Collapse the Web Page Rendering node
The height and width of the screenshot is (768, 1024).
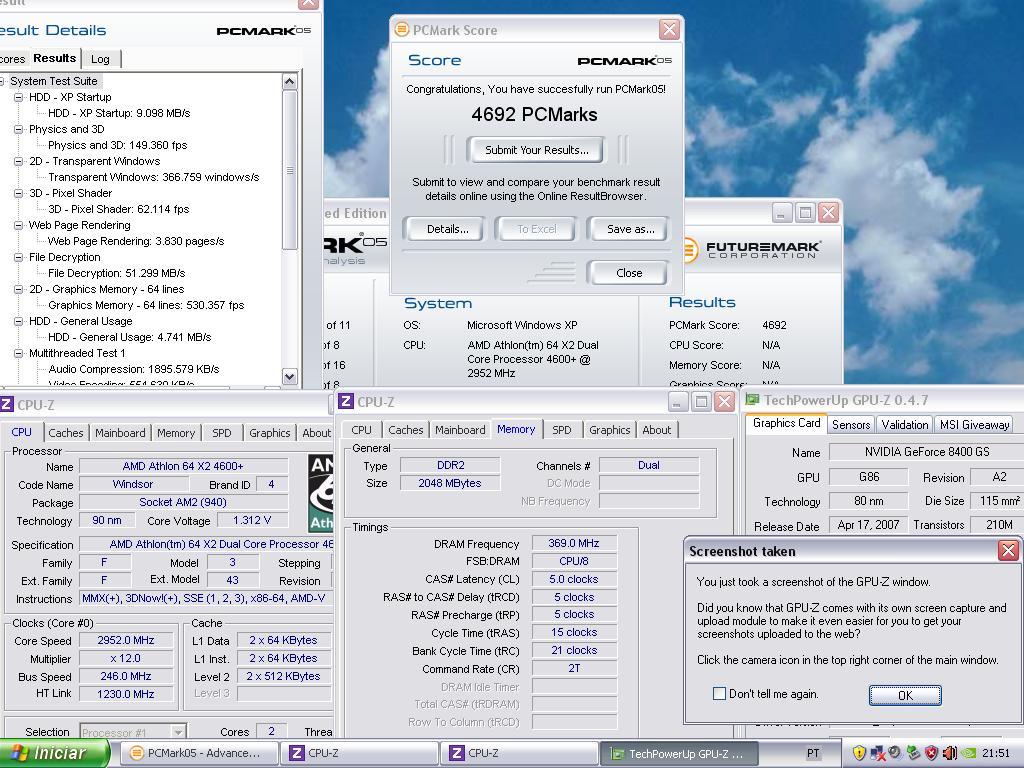19,225
